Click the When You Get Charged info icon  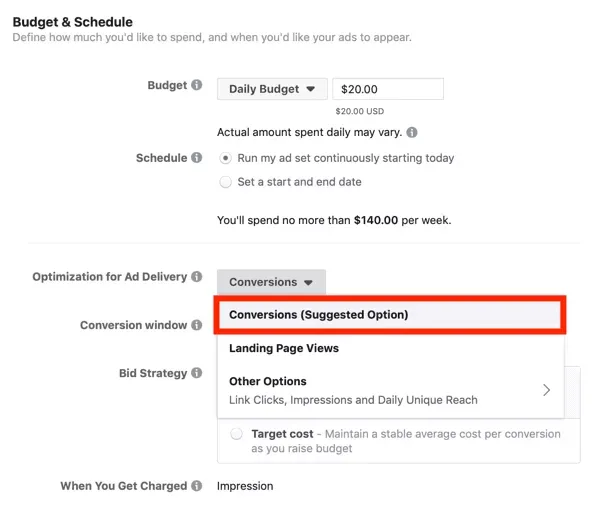197,486
